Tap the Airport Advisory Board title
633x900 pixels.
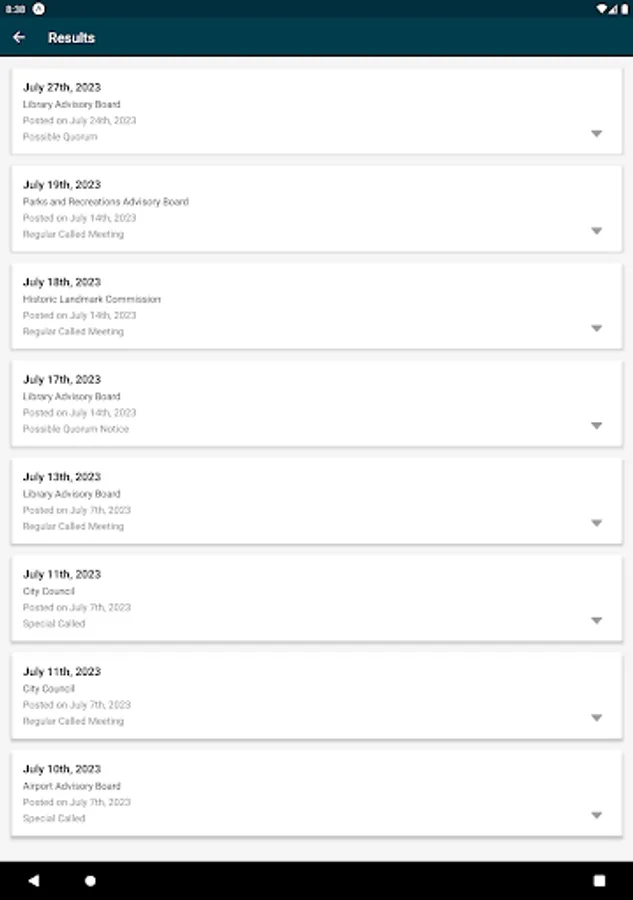71,786
